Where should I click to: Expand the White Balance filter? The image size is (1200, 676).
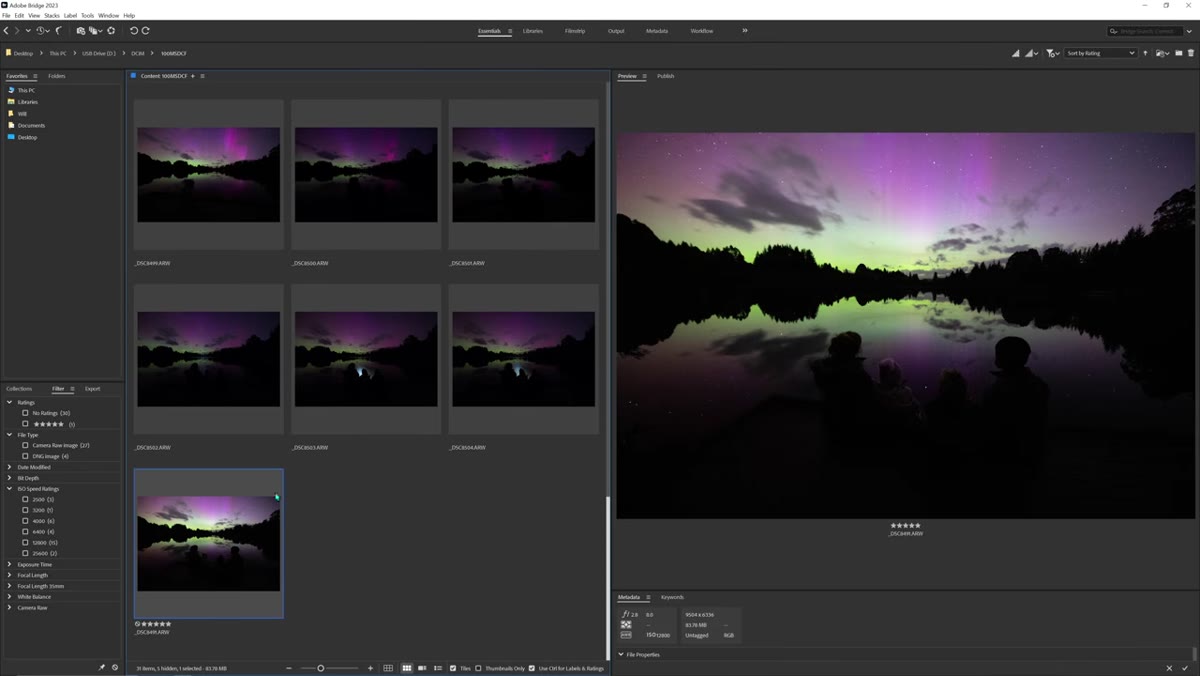pos(10,597)
